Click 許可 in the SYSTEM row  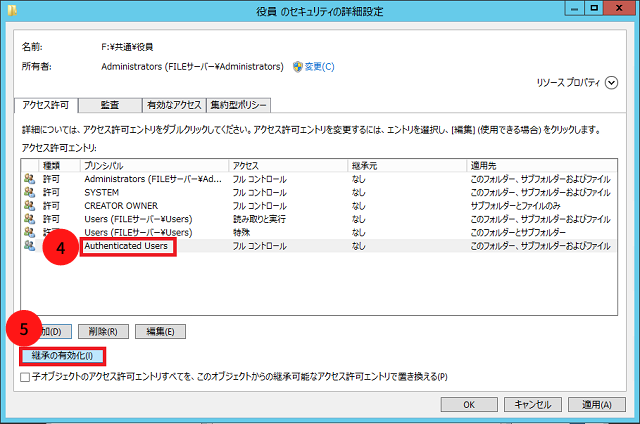51,192
